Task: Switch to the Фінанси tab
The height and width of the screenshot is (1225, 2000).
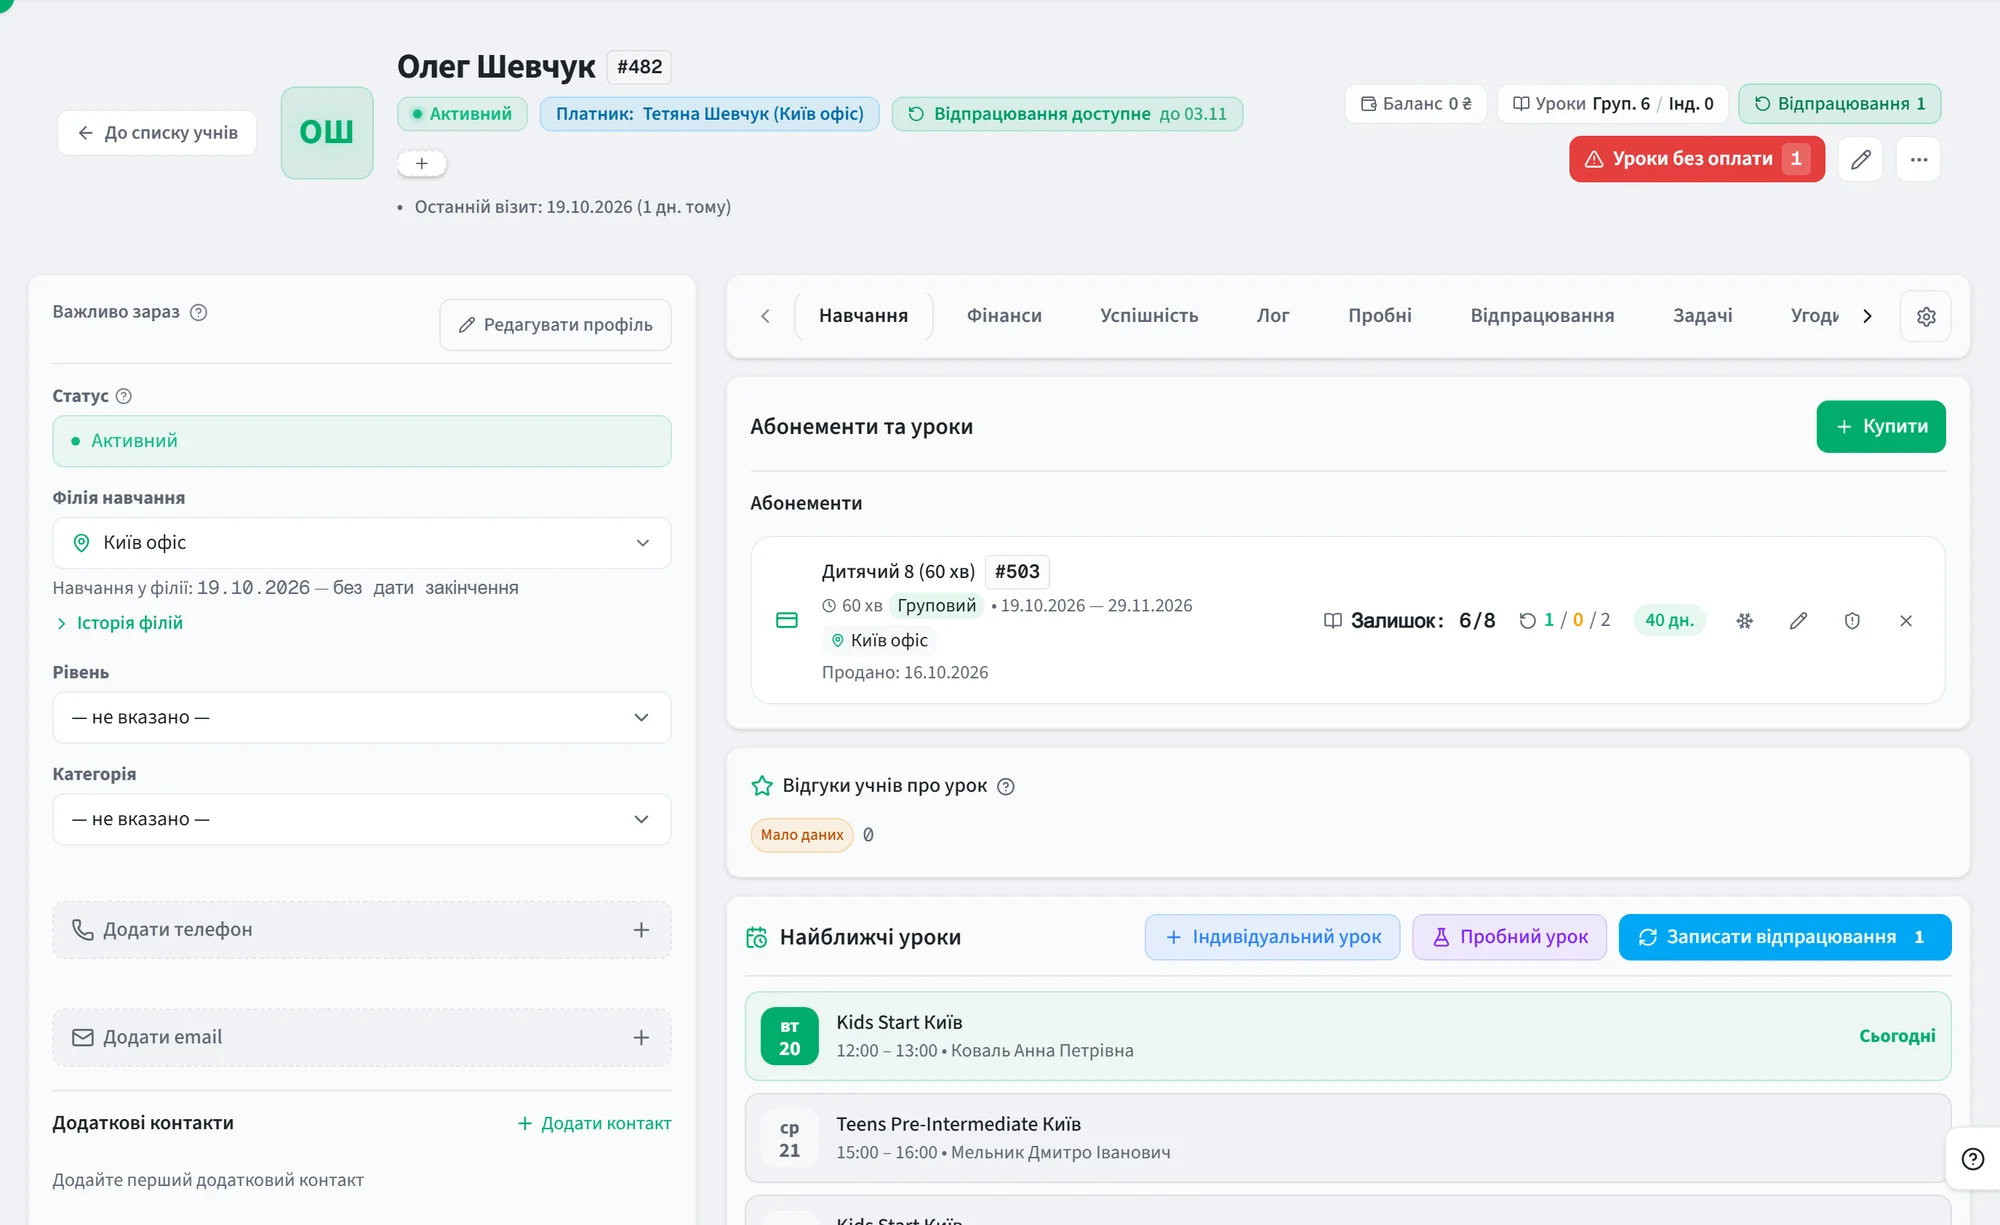Action: 1004,316
